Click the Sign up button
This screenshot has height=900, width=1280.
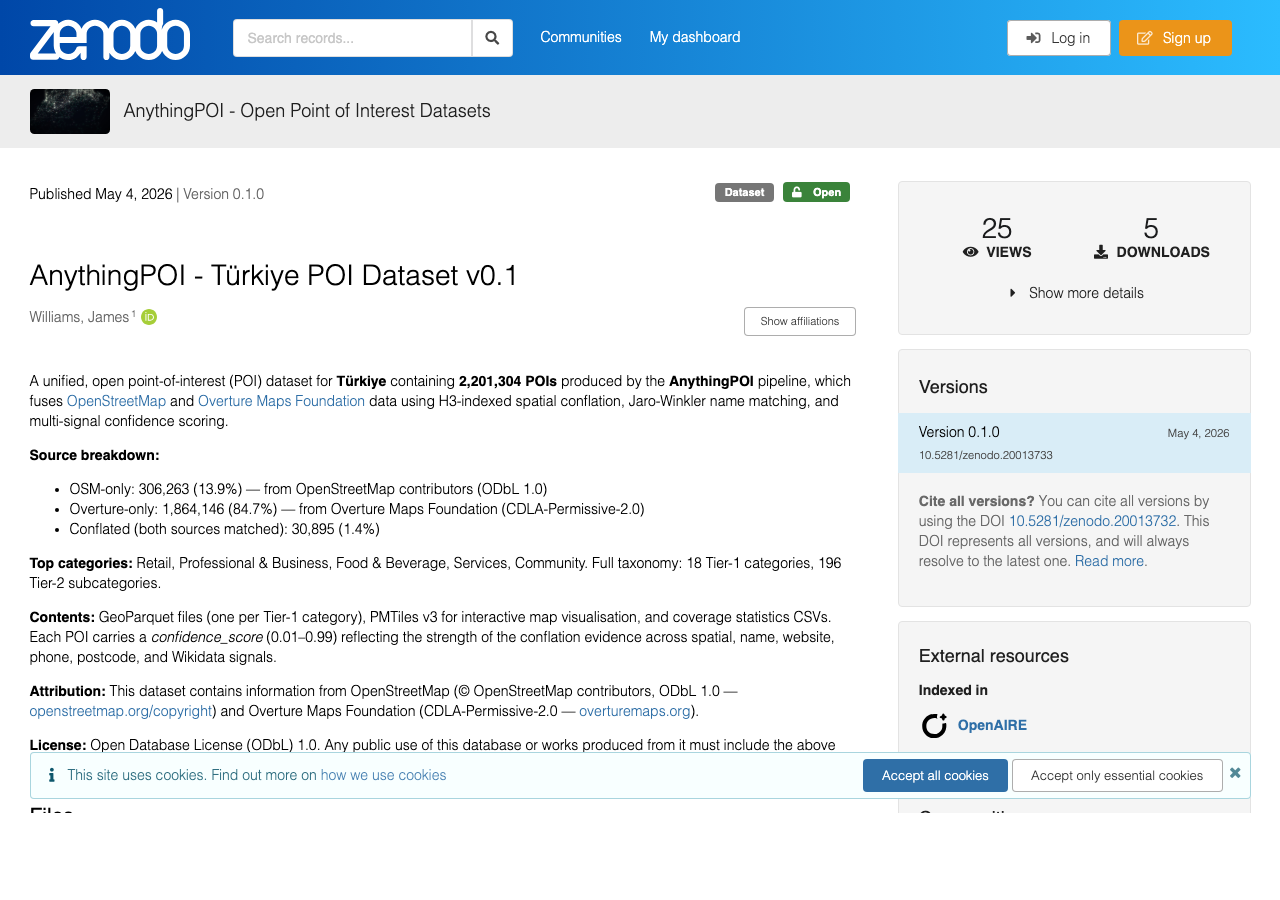pyautogui.click(x=1175, y=38)
